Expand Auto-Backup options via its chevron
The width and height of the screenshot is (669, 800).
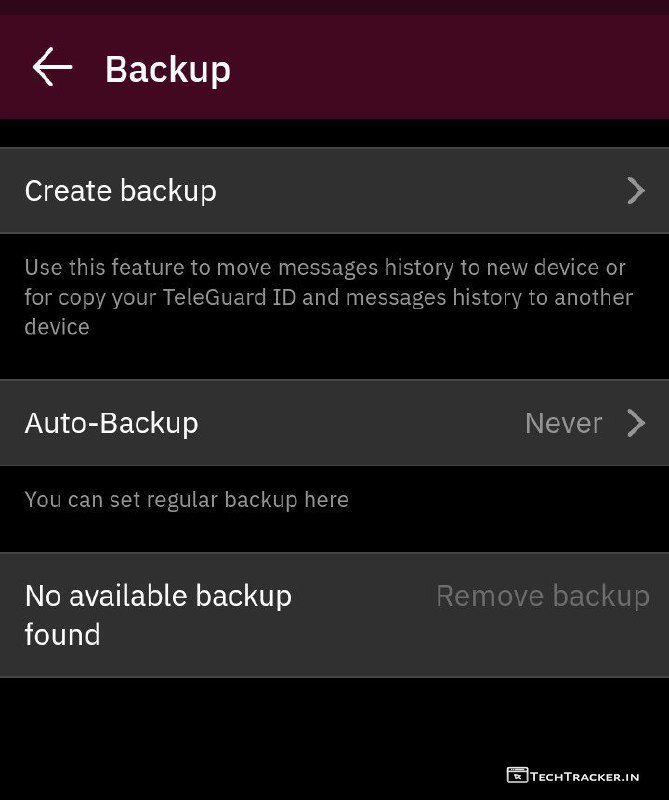[636, 423]
